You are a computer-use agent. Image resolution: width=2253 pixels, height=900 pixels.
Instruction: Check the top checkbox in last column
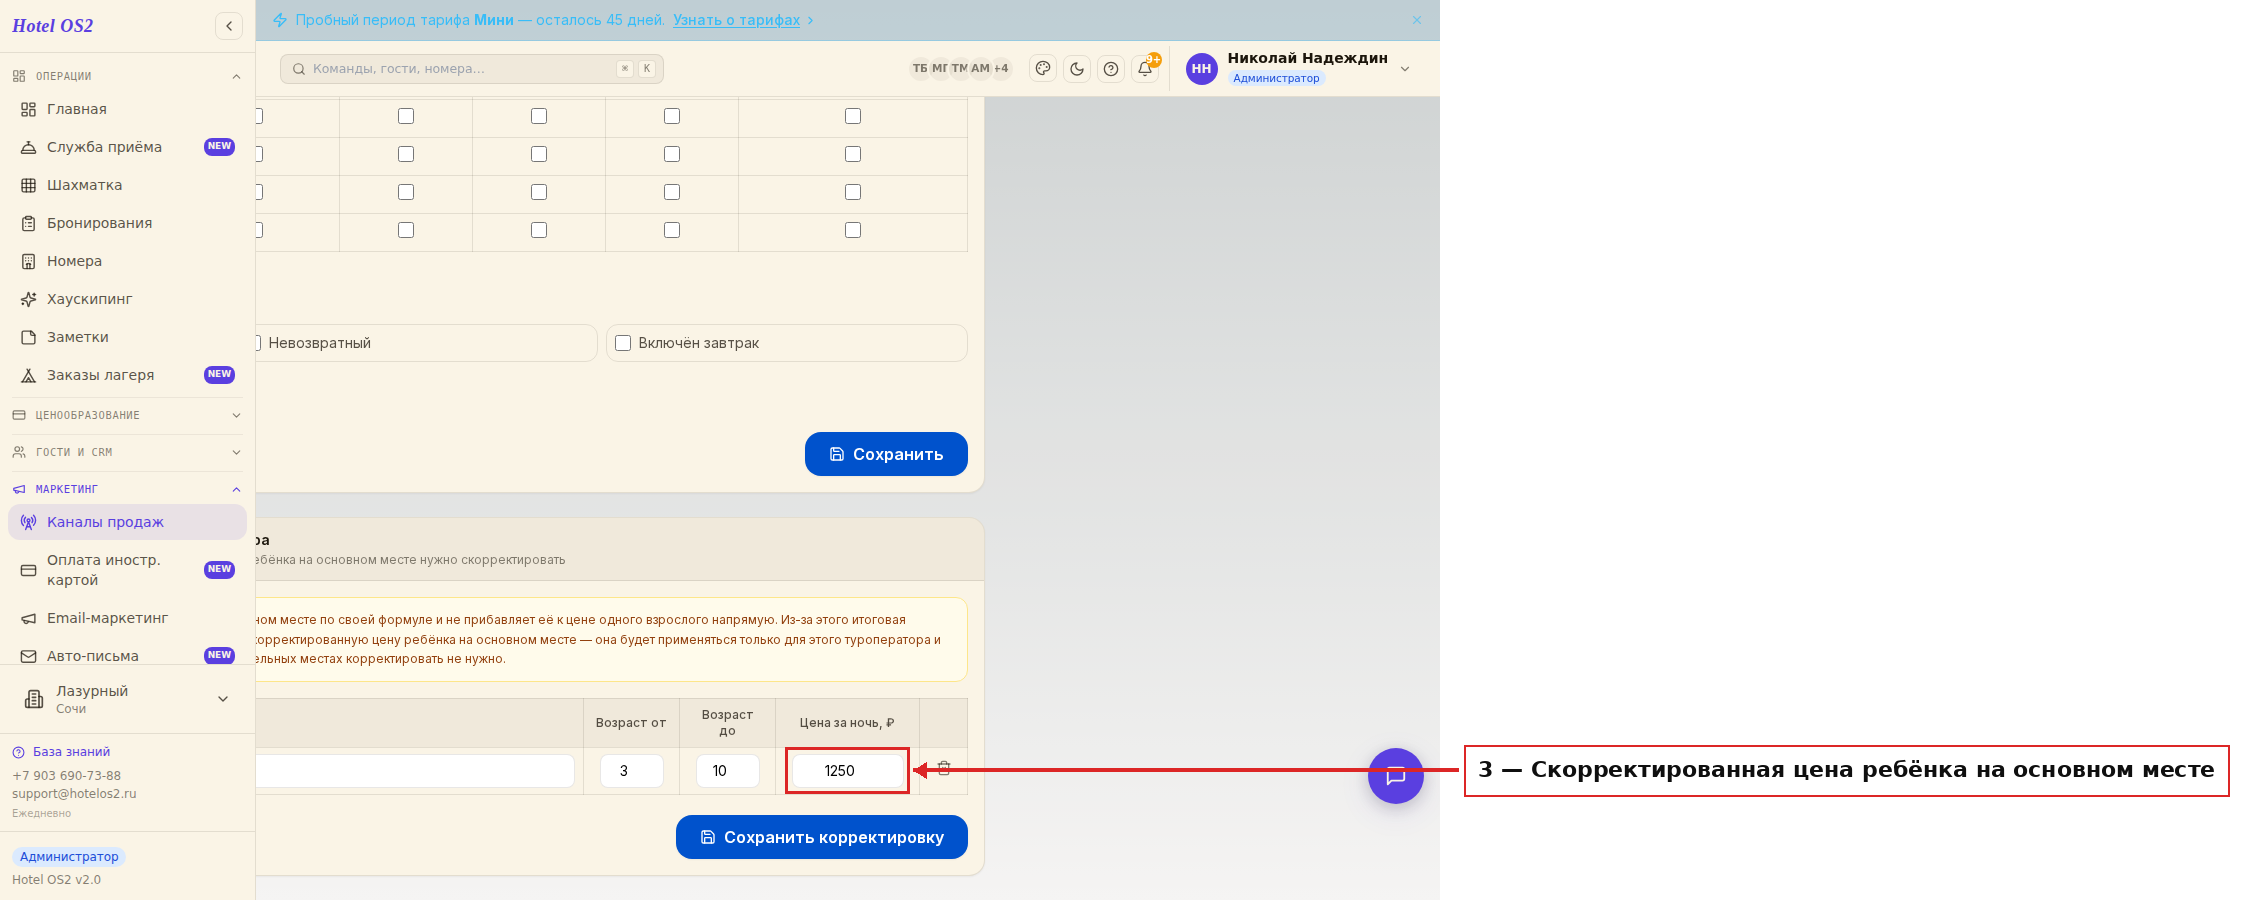point(853,116)
